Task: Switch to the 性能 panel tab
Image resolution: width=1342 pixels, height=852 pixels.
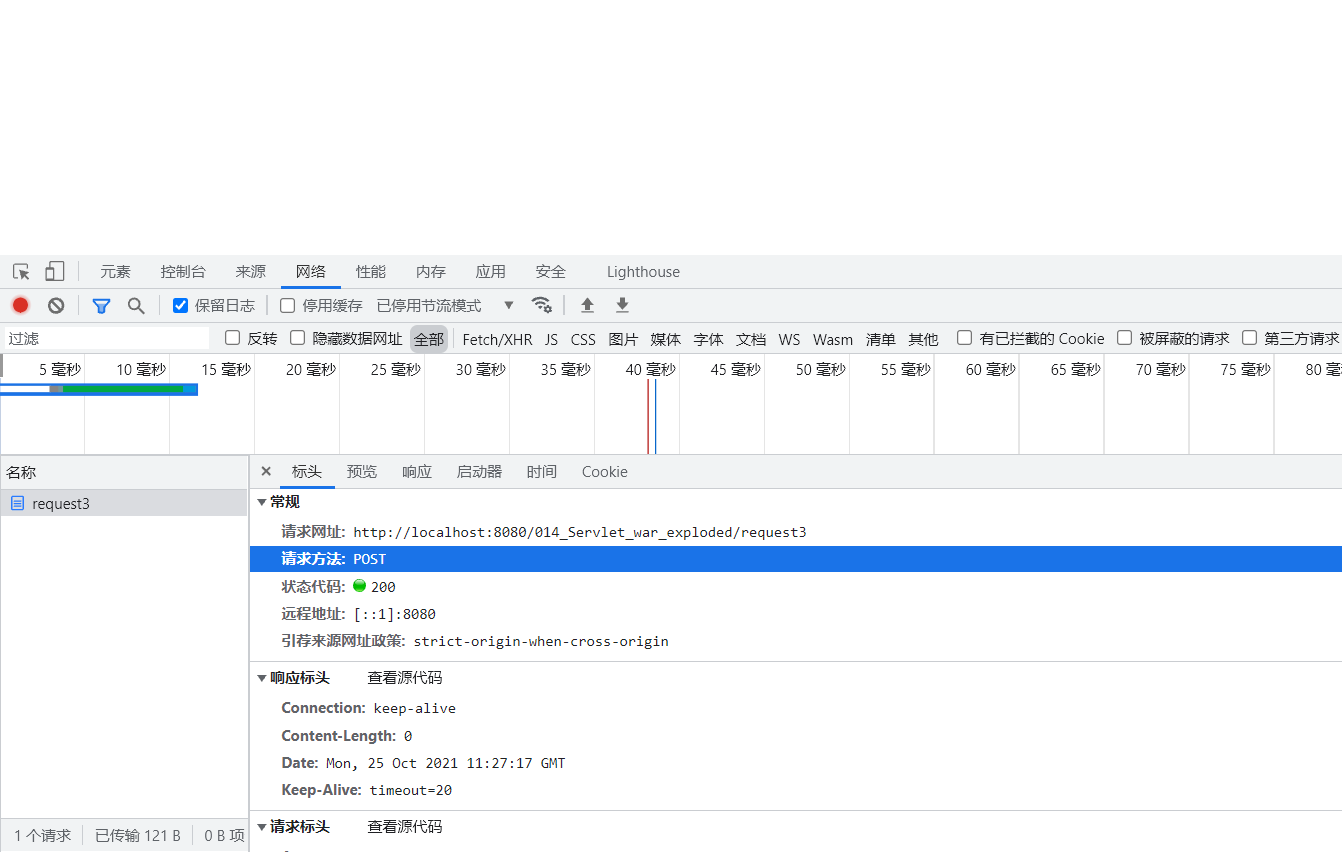Action: click(x=371, y=272)
